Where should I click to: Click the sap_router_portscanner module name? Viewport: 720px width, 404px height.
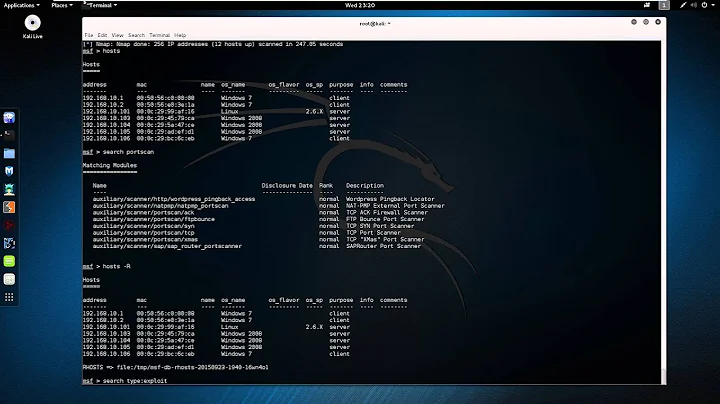pyautogui.click(x=167, y=246)
